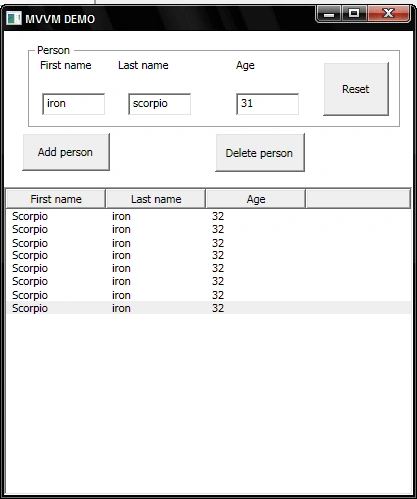Close the MVVM DEMO window
The height and width of the screenshot is (499, 417).
(x=388, y=14)
